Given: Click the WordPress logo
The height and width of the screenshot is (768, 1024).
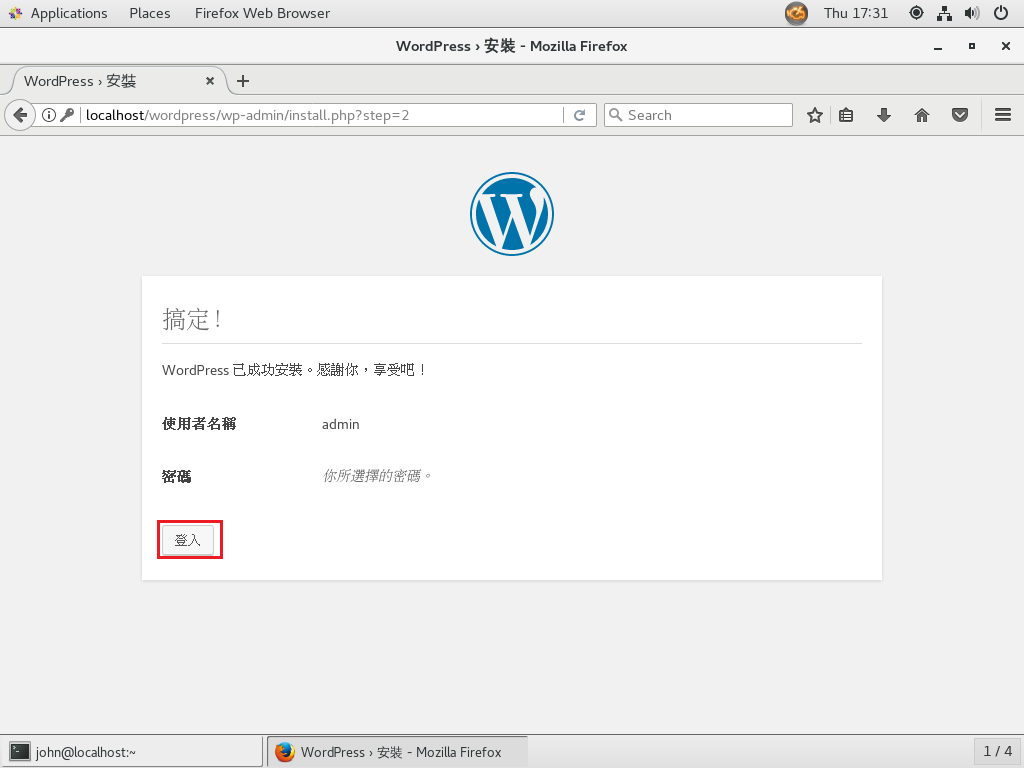Looking at the screenshot, I should (512, 214).
